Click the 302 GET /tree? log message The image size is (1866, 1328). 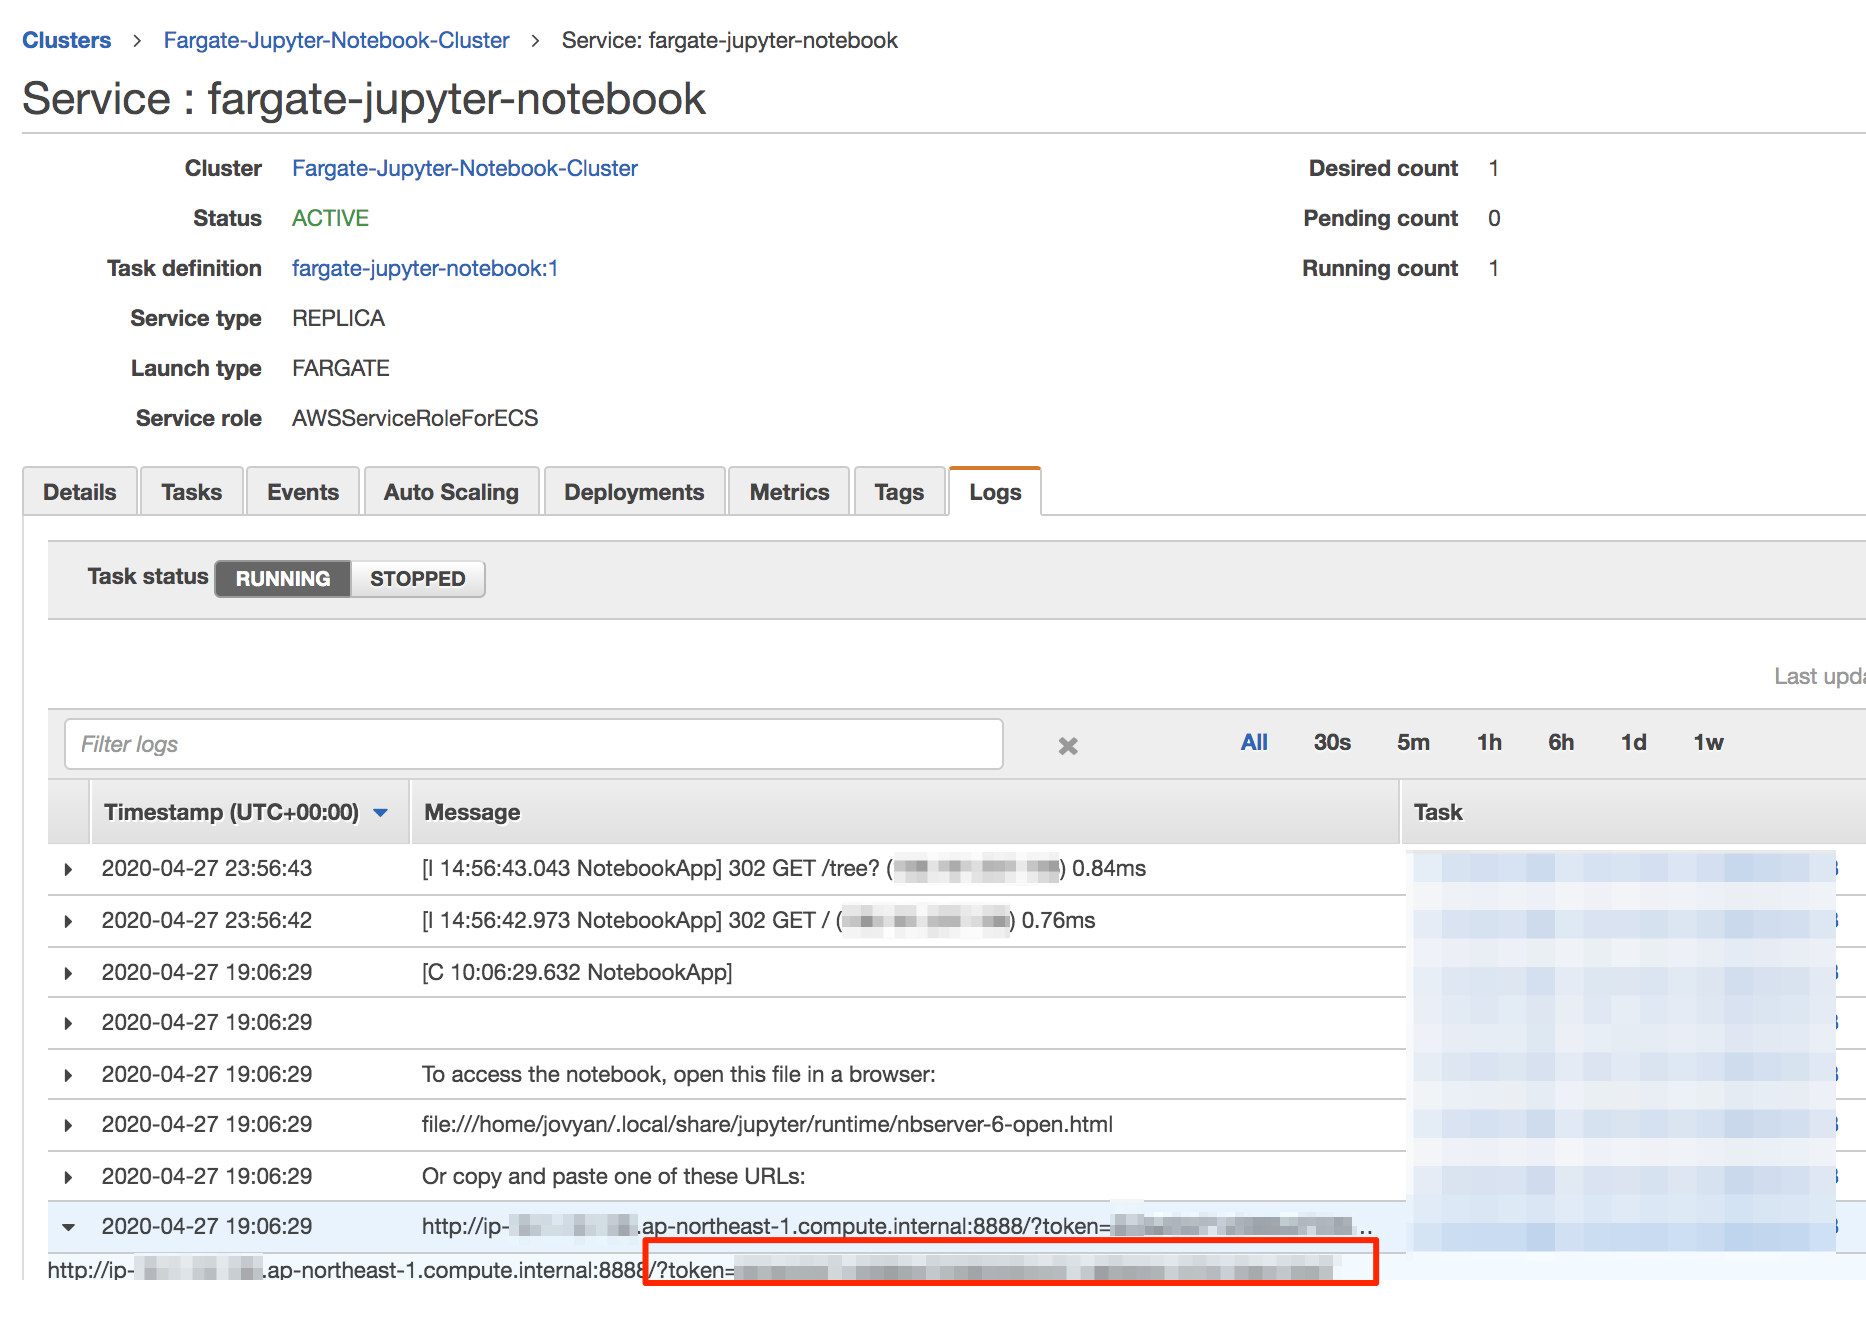784,868
